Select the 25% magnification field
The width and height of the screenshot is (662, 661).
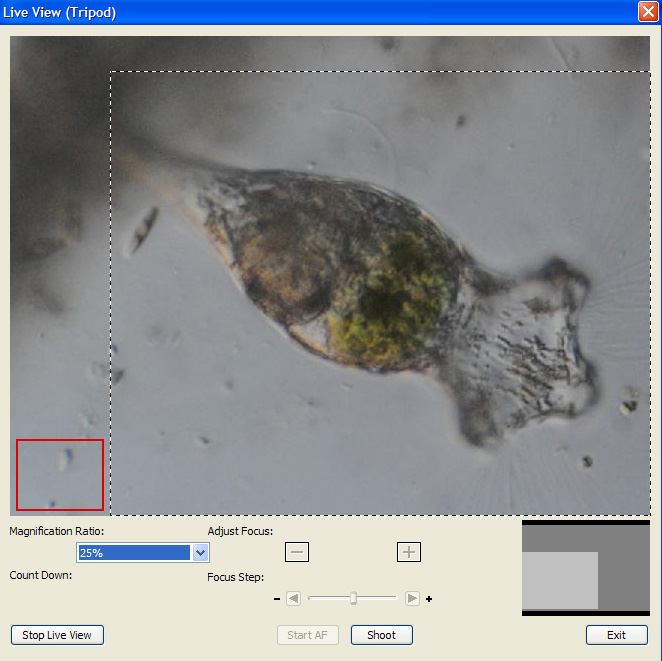click(134, 553)
